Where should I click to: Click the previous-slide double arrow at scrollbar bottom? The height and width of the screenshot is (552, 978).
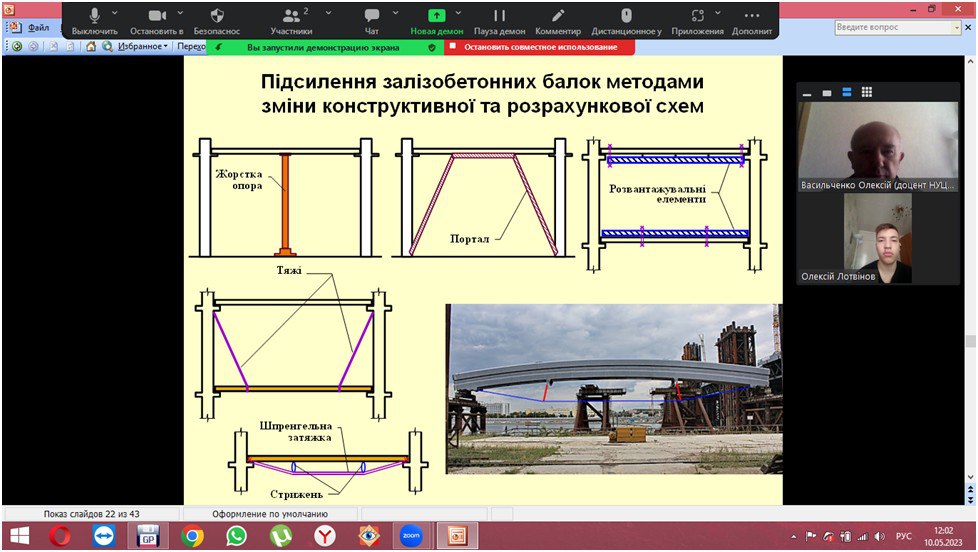[x=970, y=490]
